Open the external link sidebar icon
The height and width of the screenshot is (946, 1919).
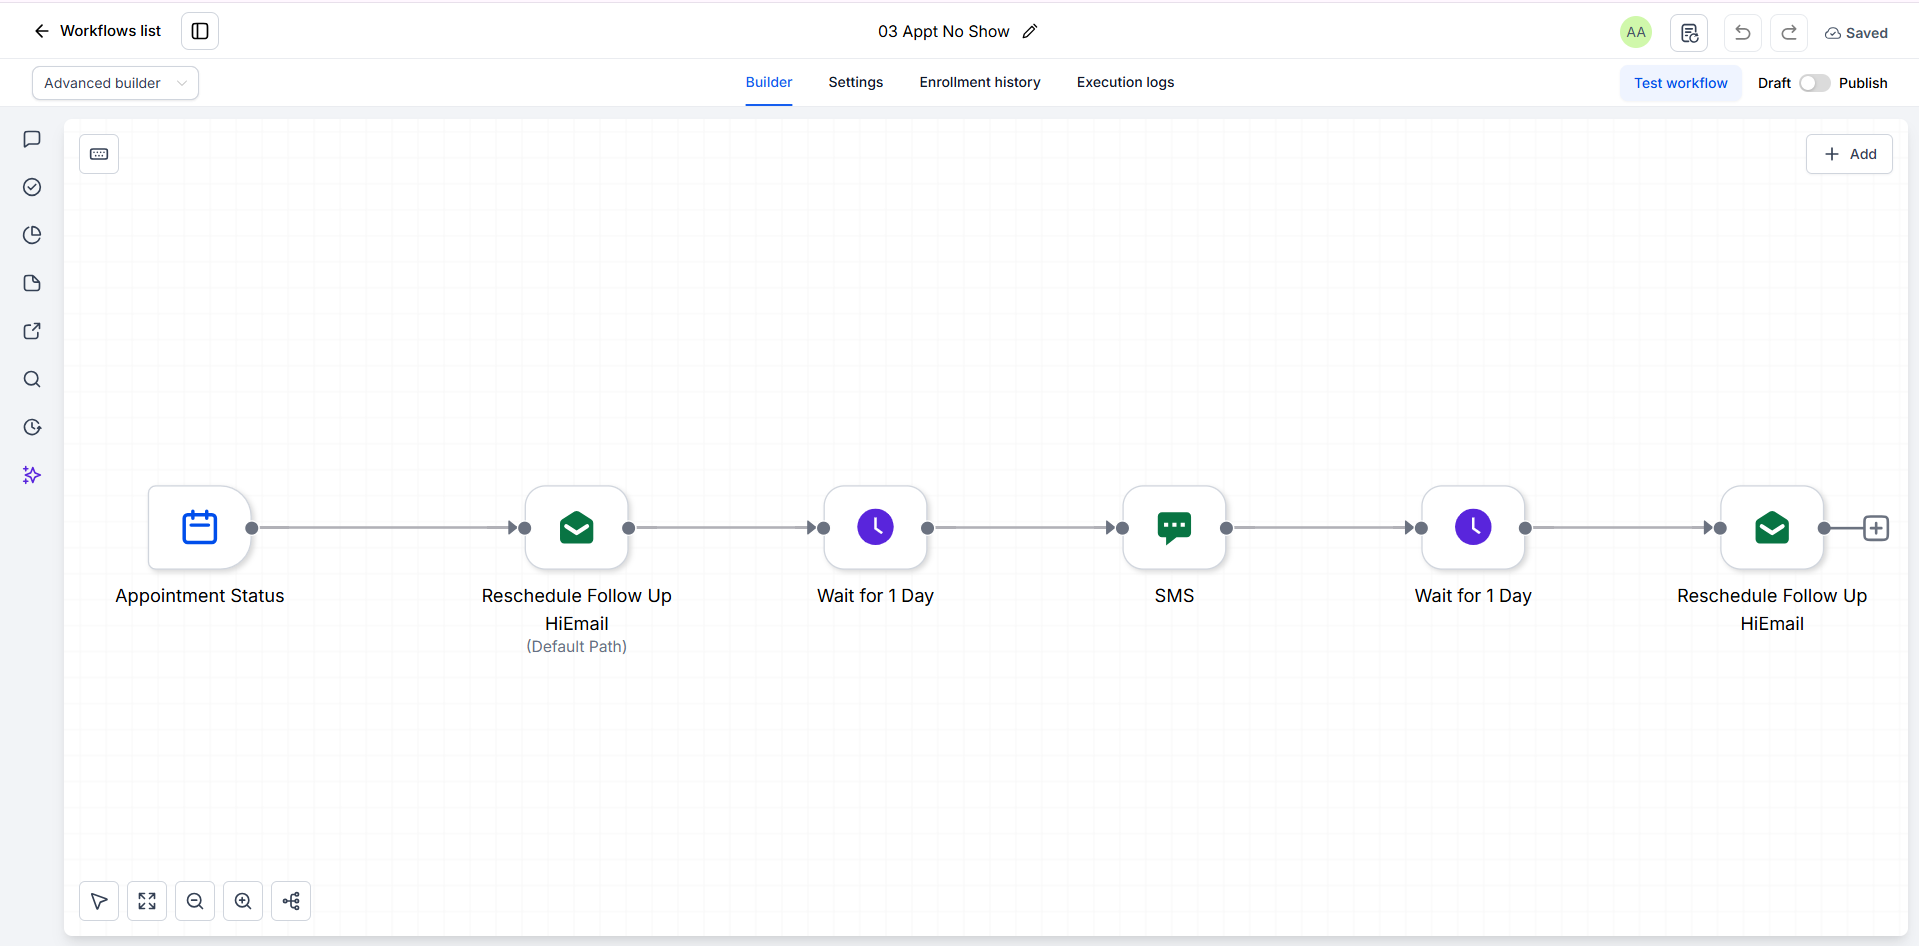tap(32, 331)
